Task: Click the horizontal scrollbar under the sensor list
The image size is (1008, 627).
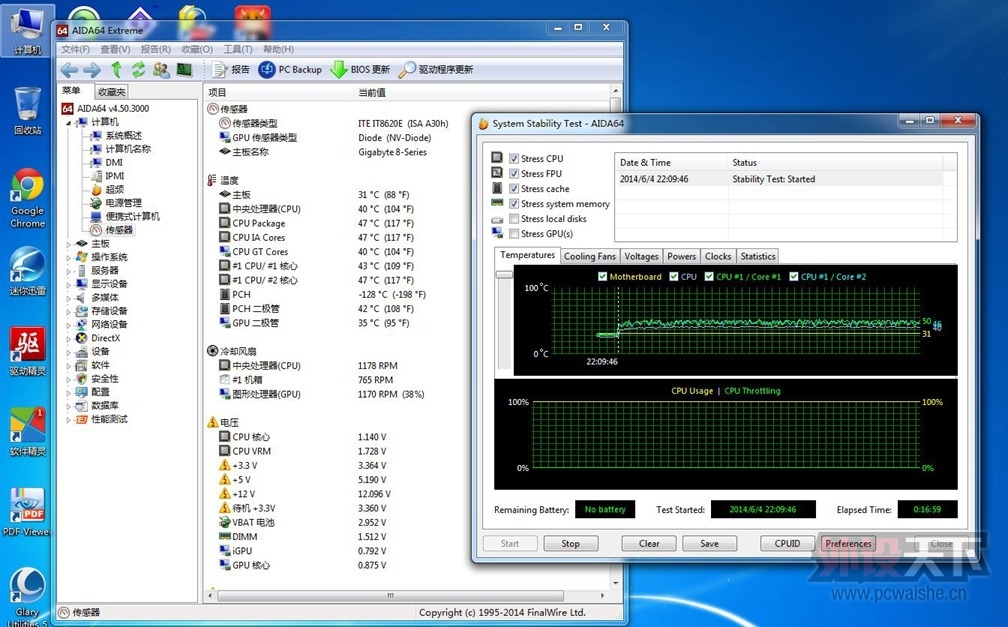Action: (390, 595)
